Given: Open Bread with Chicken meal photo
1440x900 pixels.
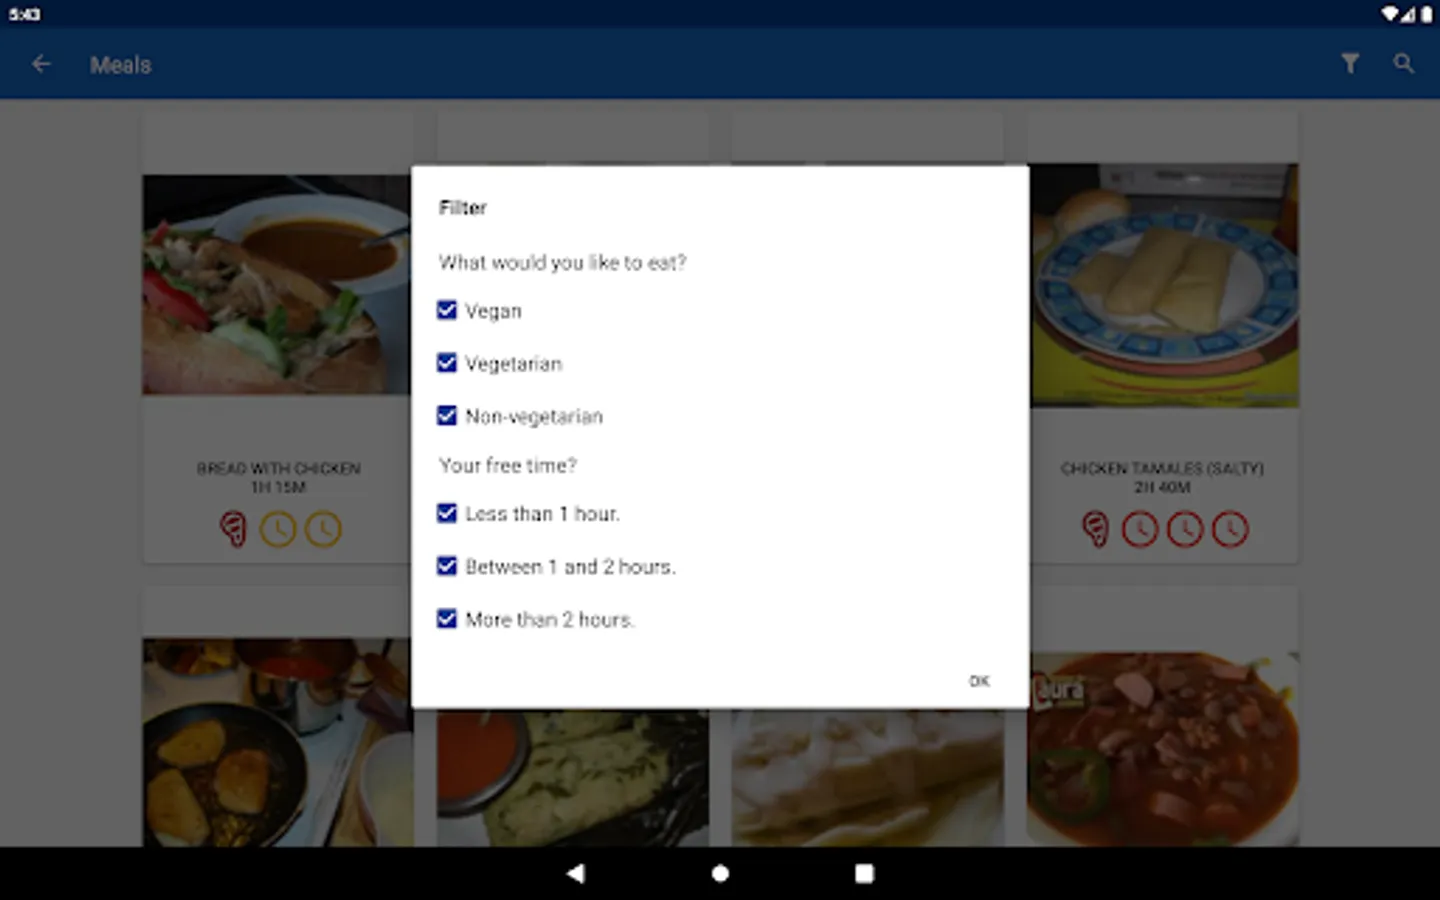Looking at the screenshot, I should [277, 285].
